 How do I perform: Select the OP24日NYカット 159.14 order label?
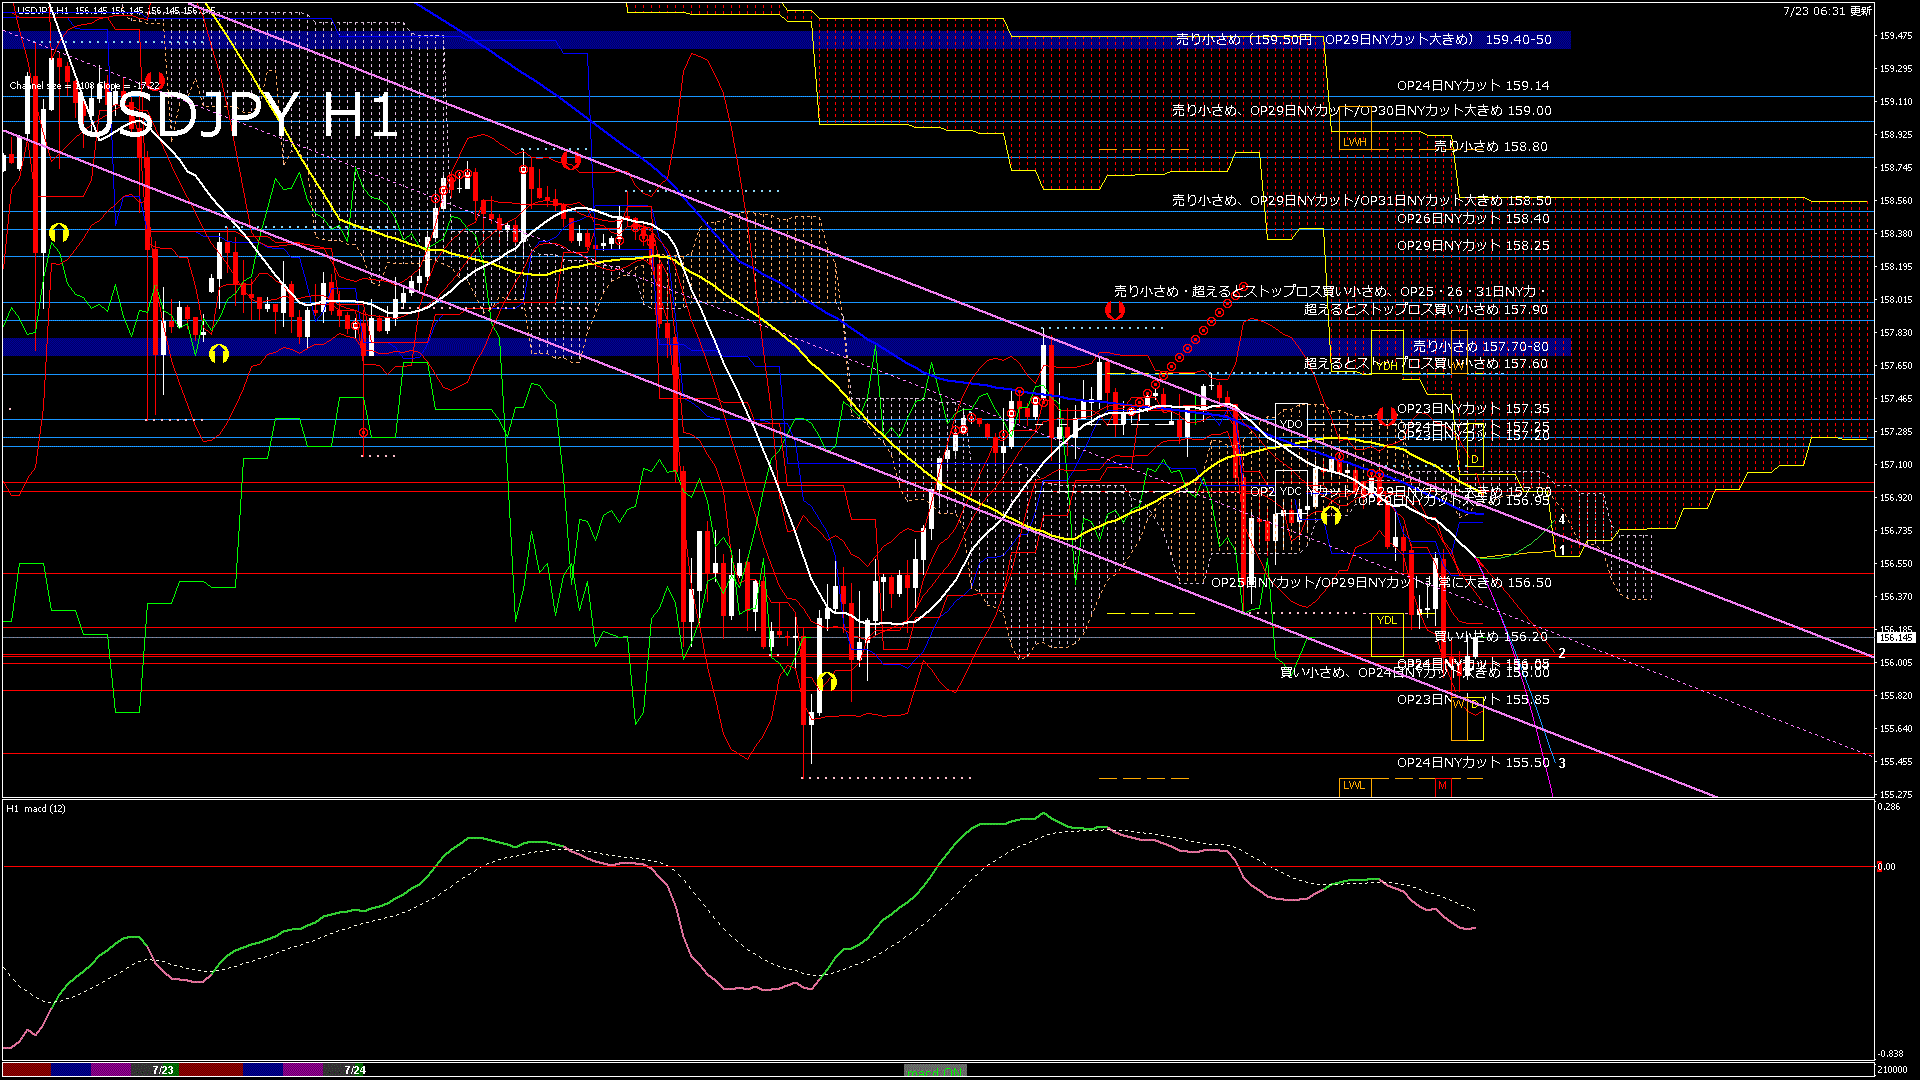pos(1472,86)
